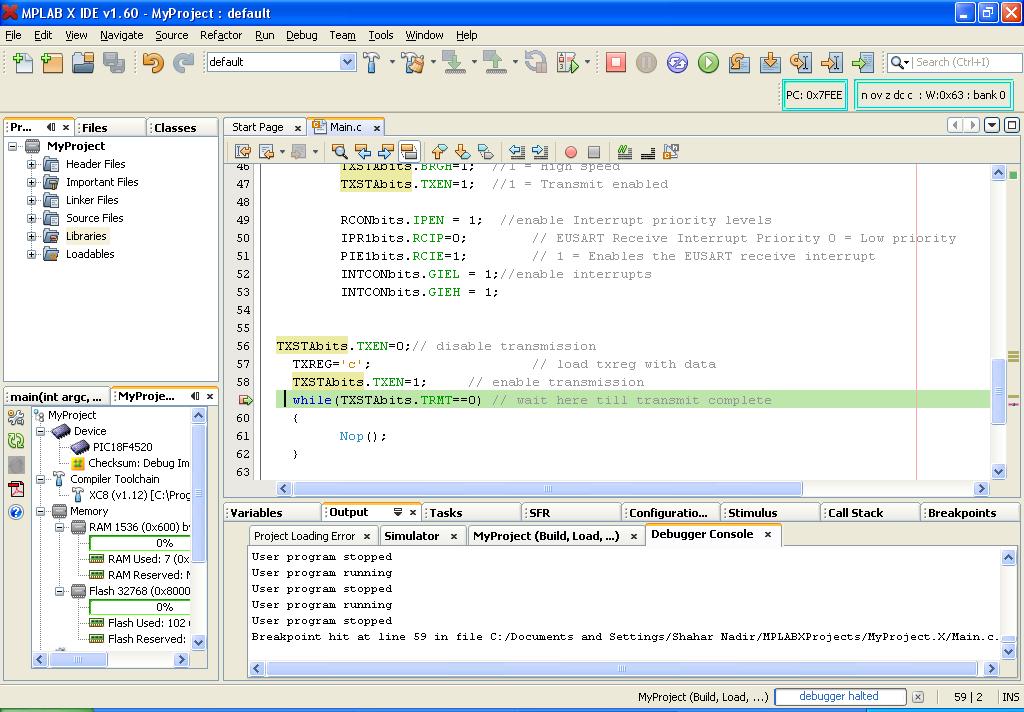Start macro recording with red circle icon
This screenshot has height=712, width=1024.
click(571, 152)
